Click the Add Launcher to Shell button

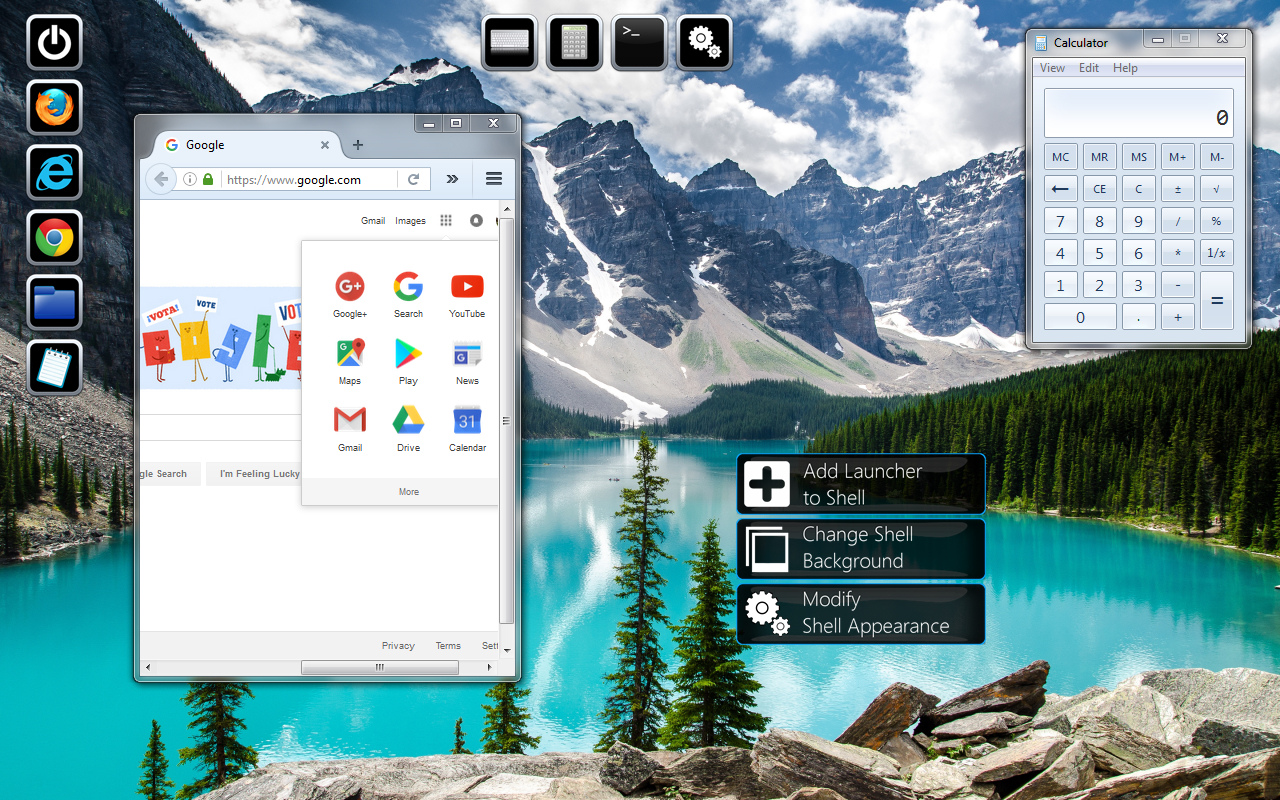click(x=860, y=483)
